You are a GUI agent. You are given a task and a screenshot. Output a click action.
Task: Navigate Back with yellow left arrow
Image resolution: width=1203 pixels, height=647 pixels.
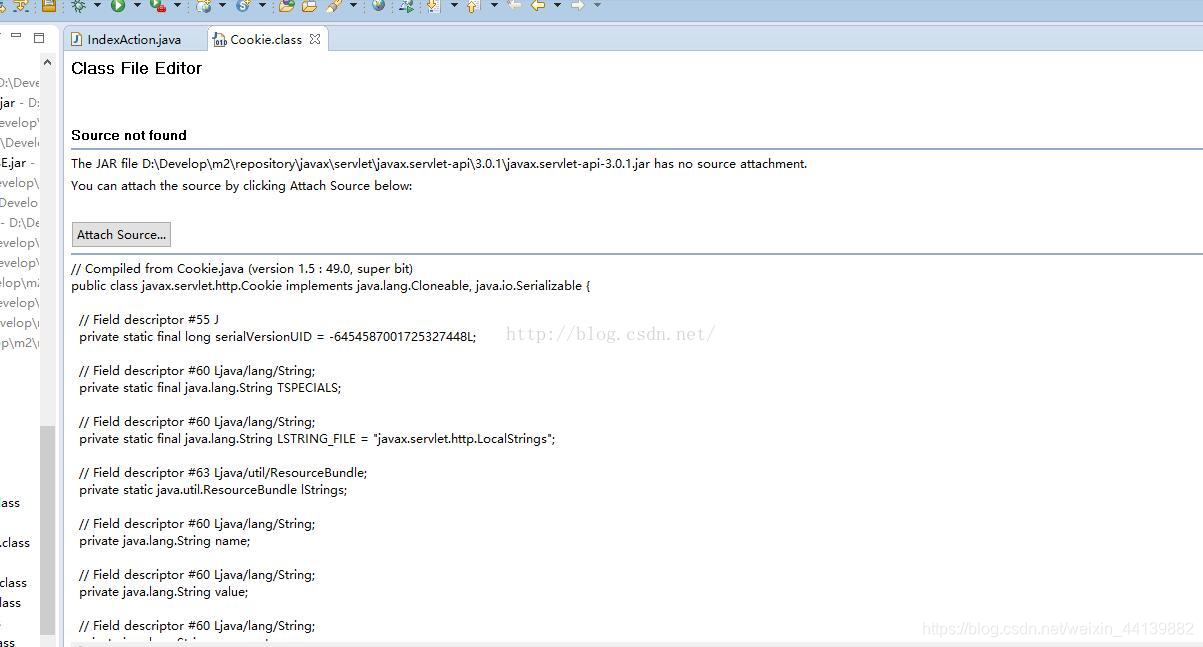point(538,5)
